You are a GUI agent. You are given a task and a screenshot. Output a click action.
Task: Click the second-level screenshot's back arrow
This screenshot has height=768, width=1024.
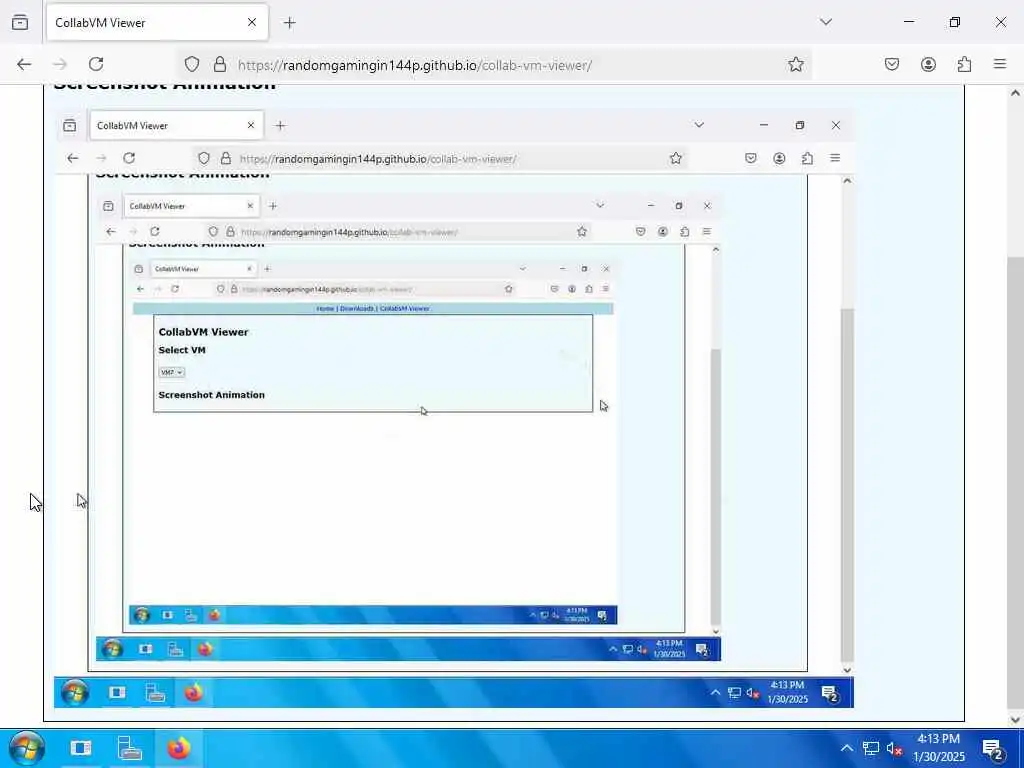point(72,158)
